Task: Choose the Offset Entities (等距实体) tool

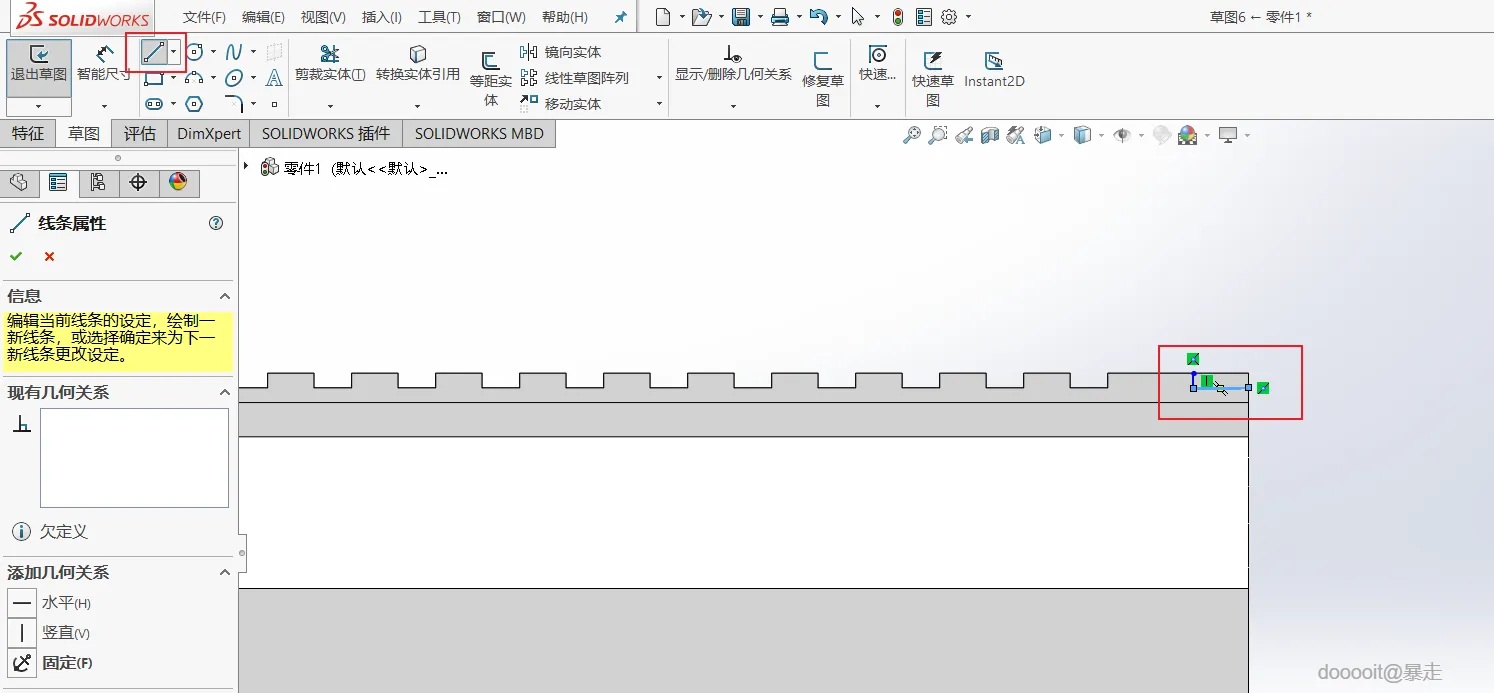Action: tap(491, 80)
